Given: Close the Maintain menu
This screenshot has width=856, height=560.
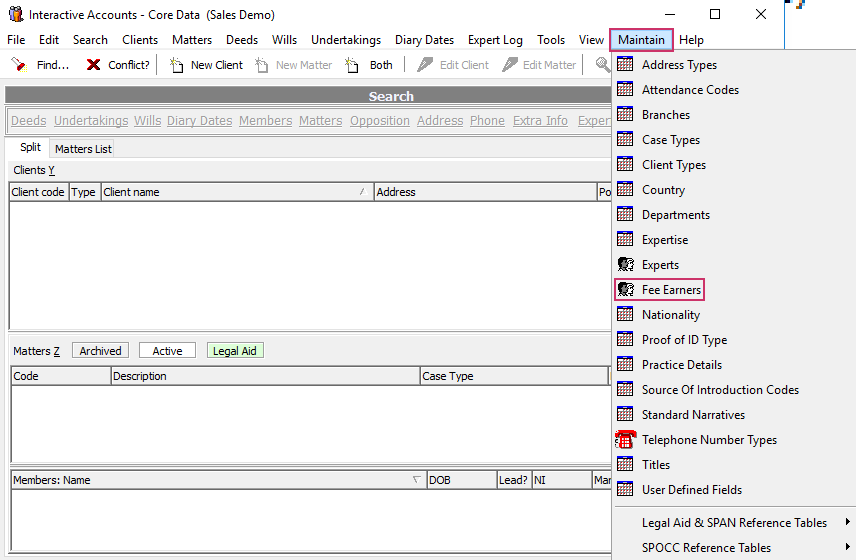Looking at the screenshot, I should (x=641, y=40).
